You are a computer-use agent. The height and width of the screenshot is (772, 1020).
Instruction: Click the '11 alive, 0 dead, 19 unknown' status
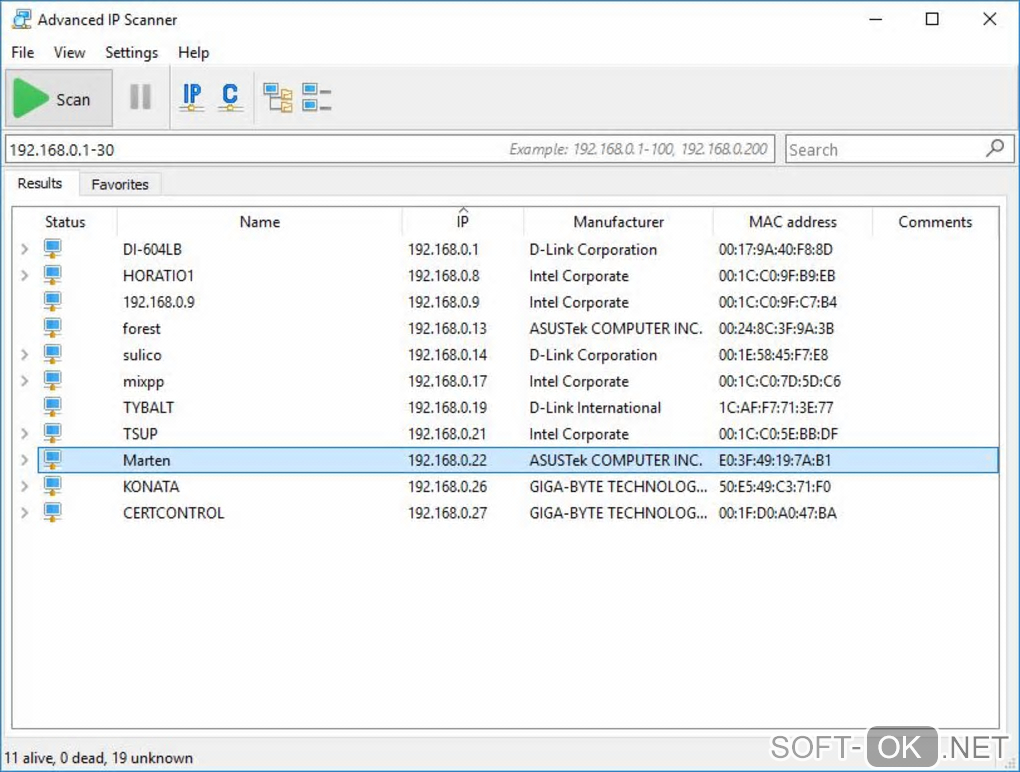(x=99, y=758)
